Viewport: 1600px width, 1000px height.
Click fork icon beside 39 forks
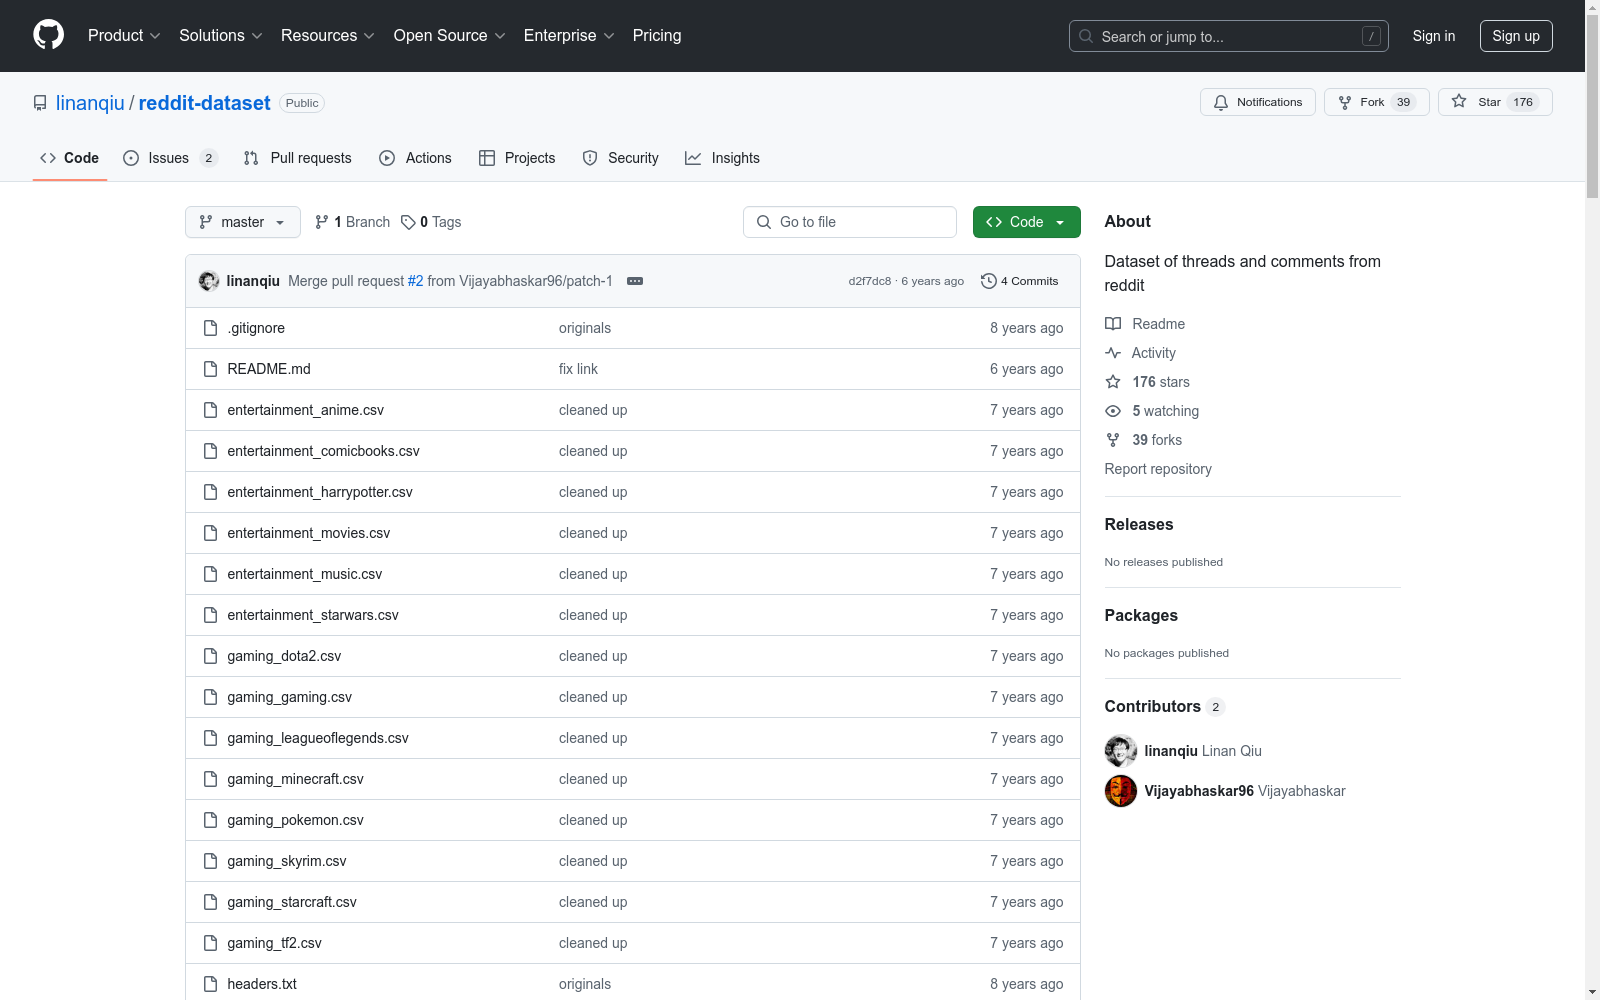(x=1113, y=440)
